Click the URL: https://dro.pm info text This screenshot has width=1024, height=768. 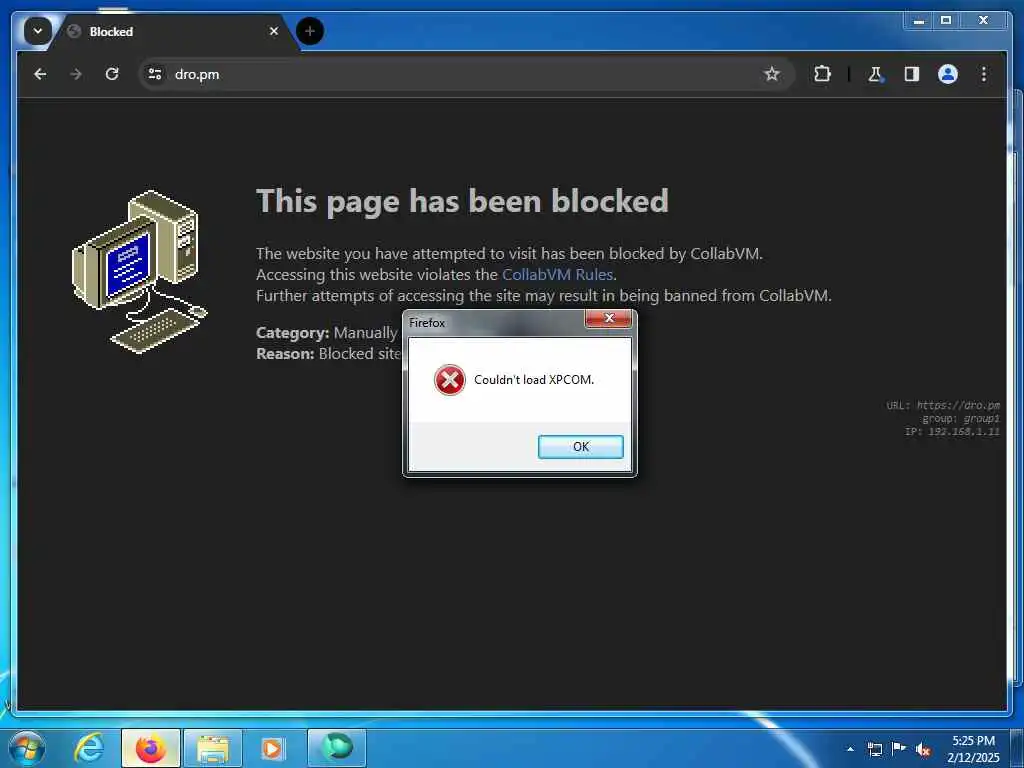[943, 405]
